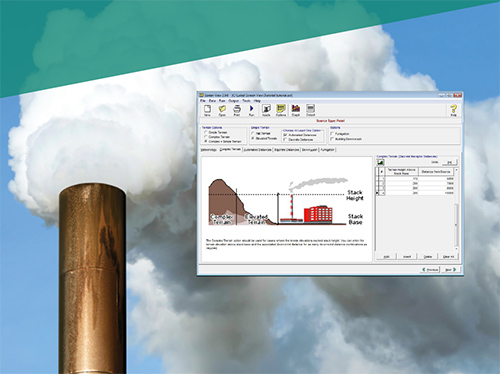Click the receptor table vertical scrollbar
Screen dimensions: 500x374
[x=456, y=208]
